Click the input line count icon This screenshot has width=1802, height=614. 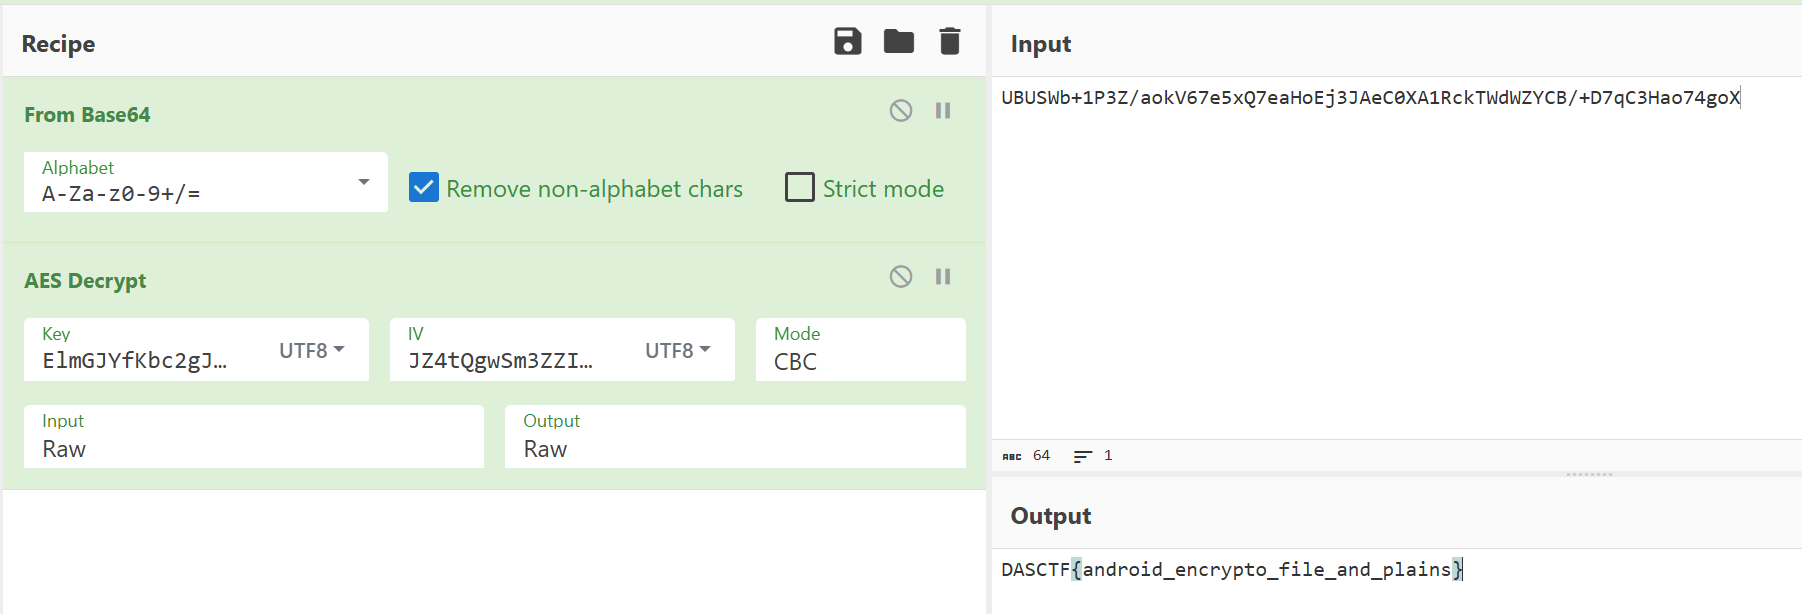[1082, 456]
